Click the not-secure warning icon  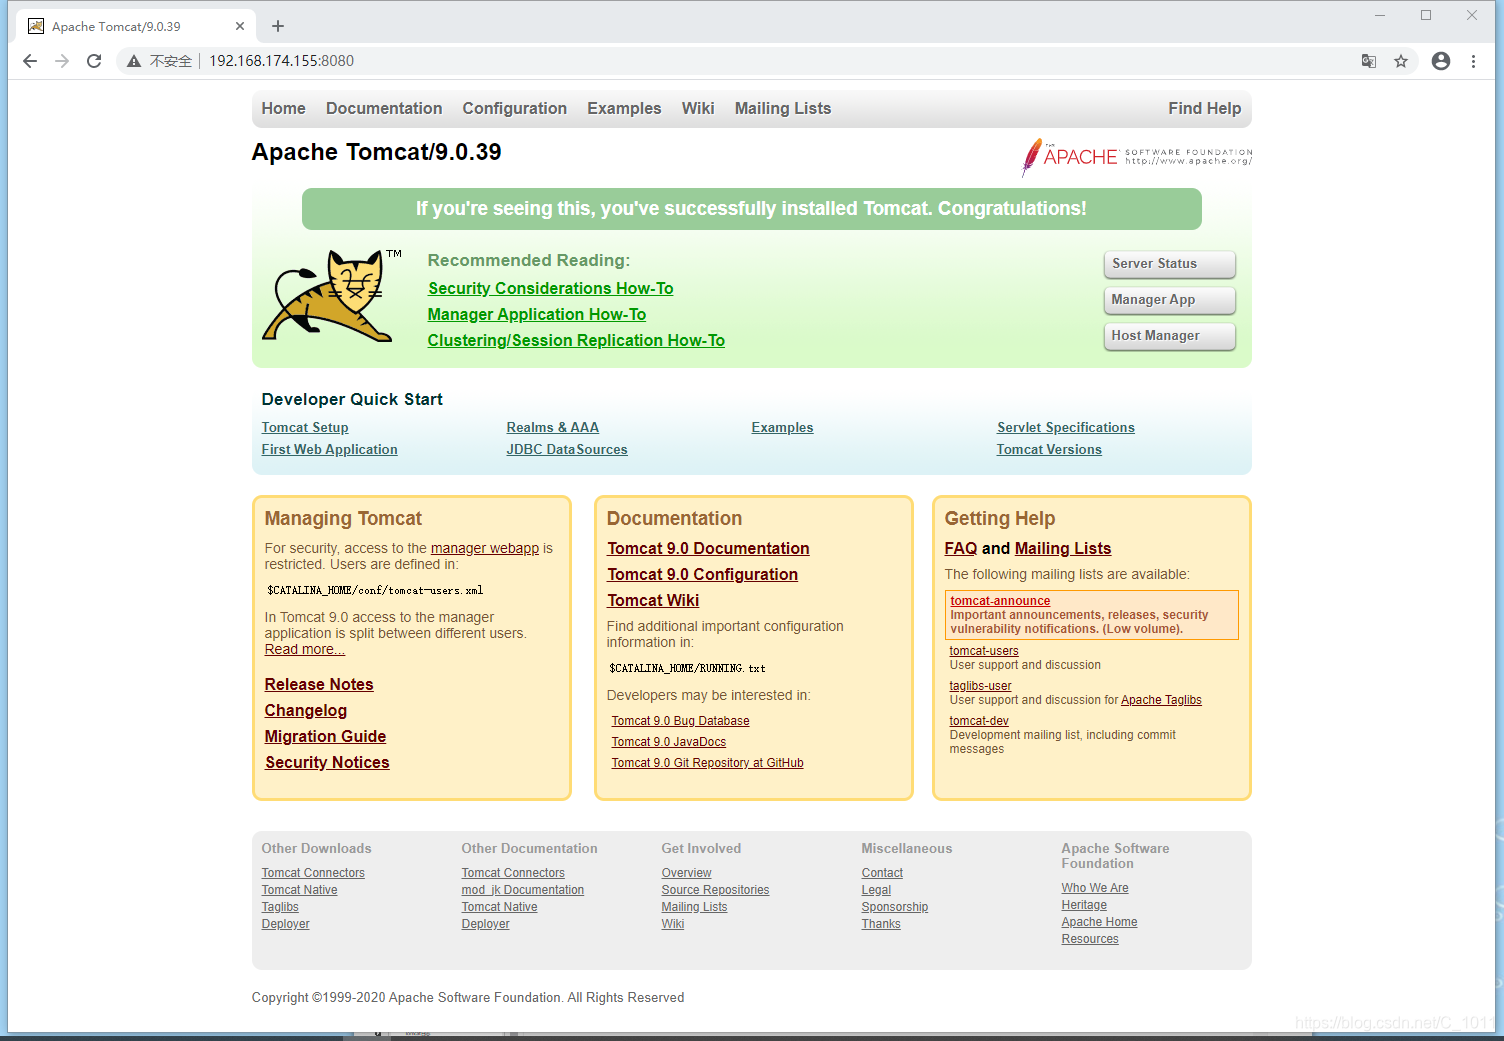click(x=133, y=61)
